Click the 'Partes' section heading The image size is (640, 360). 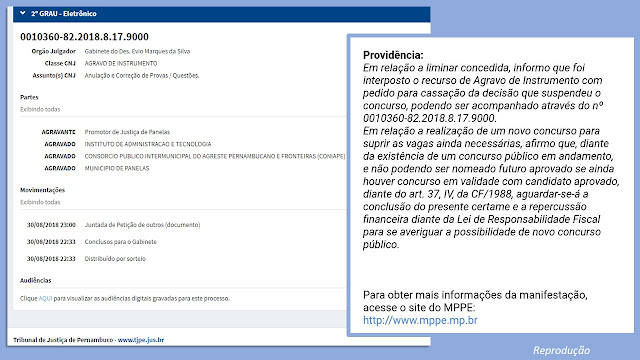click(29, 97)
